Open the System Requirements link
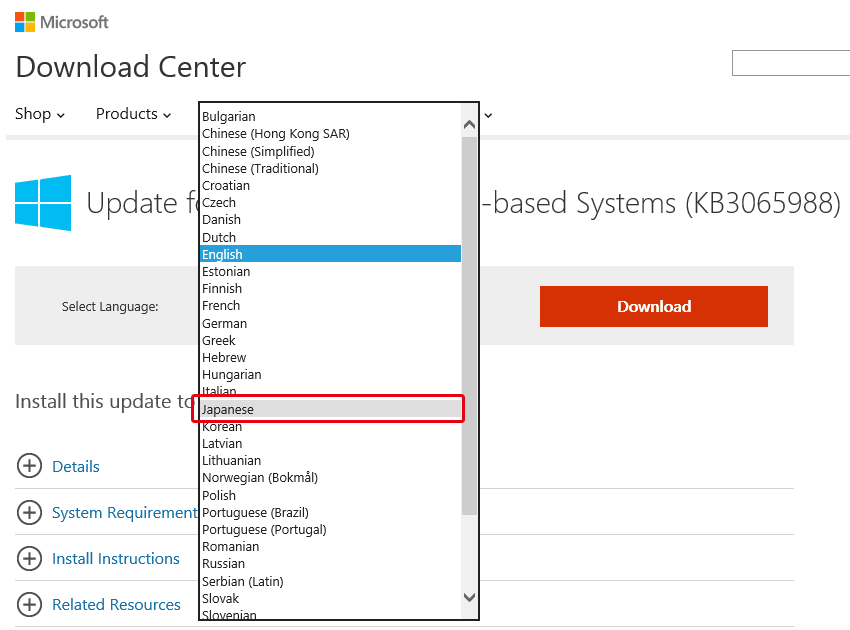The height and width of the screenshot is (630, 850). pos(125,512)
